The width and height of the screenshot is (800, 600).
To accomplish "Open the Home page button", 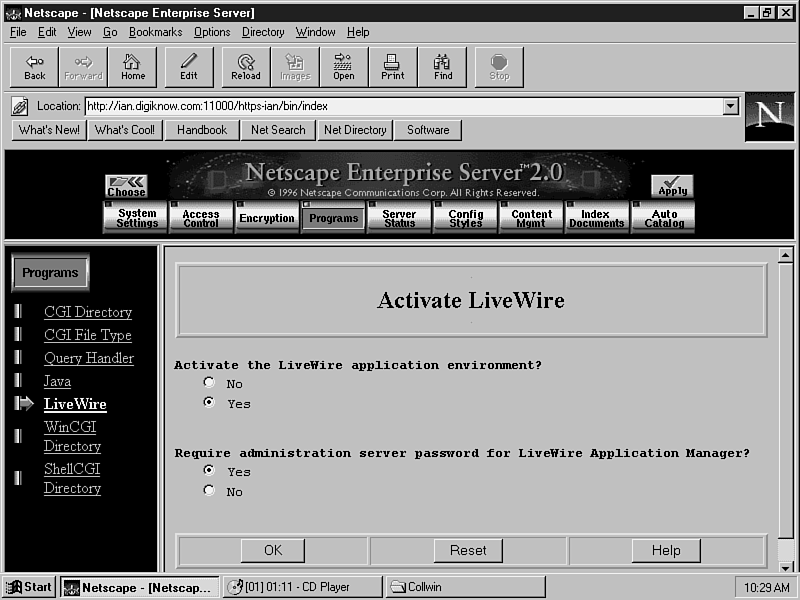I will click(133, 67).
